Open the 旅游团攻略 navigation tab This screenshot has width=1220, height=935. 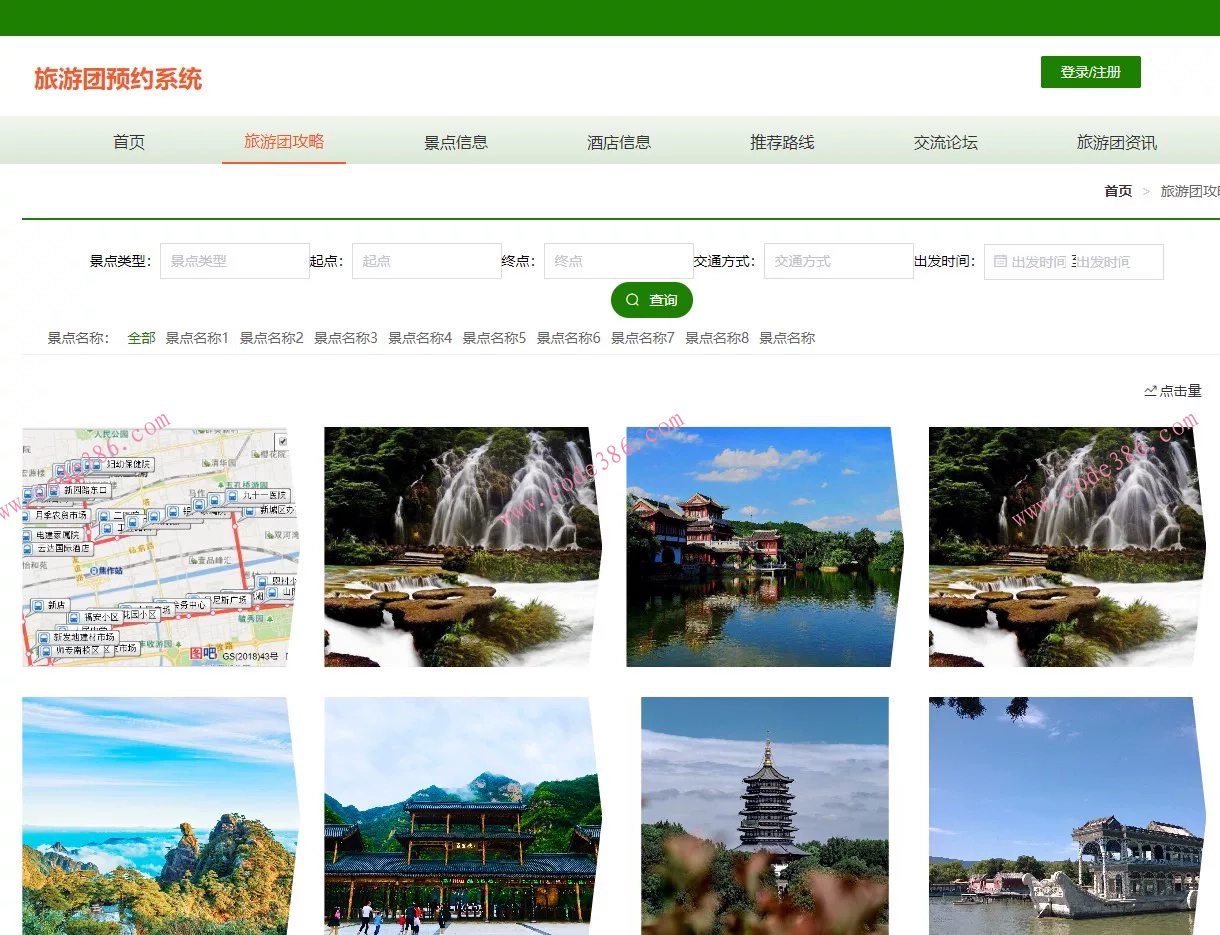(284, 141)
